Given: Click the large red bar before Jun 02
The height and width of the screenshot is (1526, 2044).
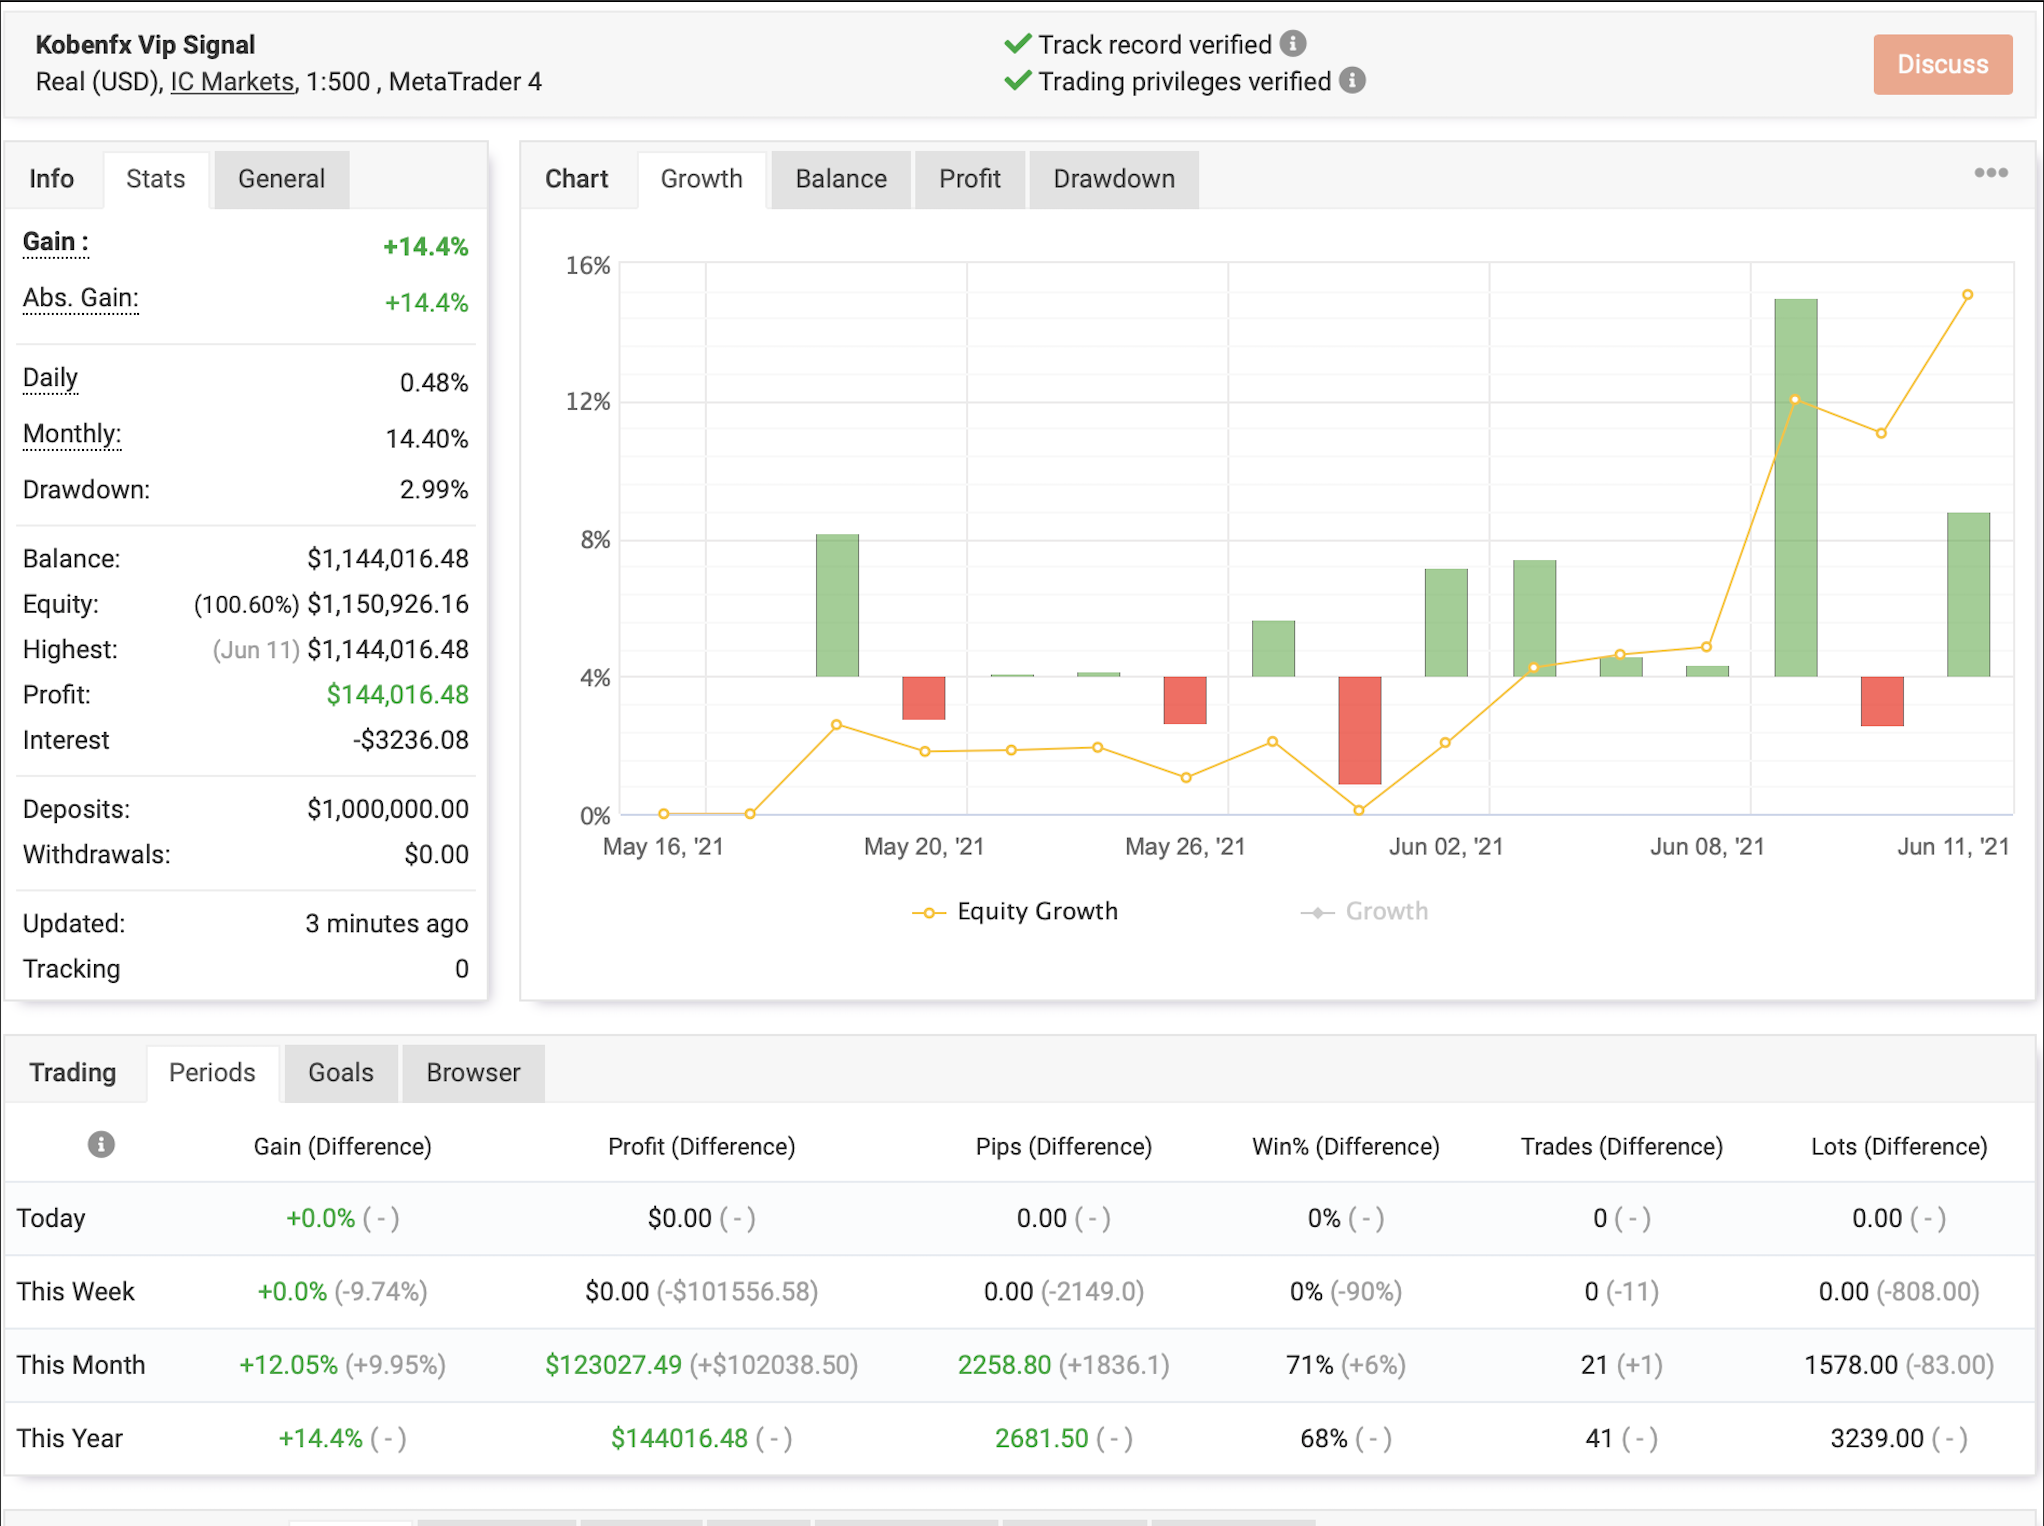Looking at the screenshot, I should coord(1360,730).
